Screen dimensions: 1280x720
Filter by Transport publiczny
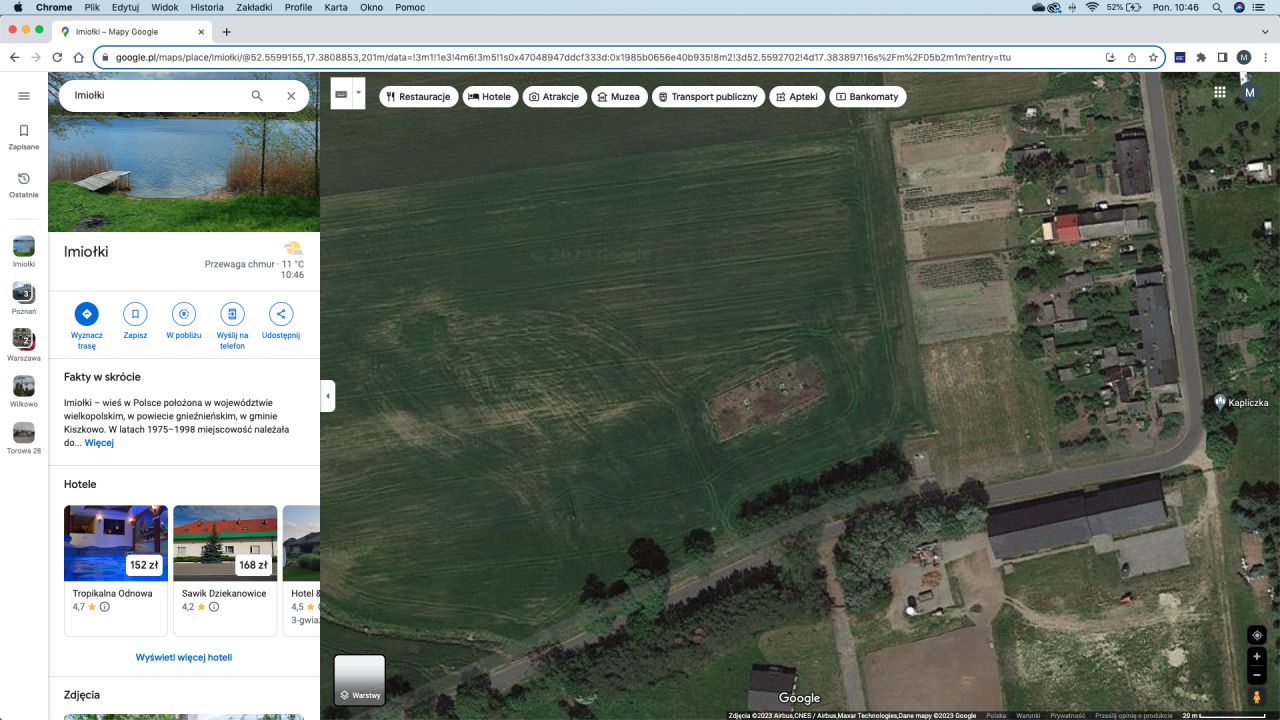tap(708, 97)
